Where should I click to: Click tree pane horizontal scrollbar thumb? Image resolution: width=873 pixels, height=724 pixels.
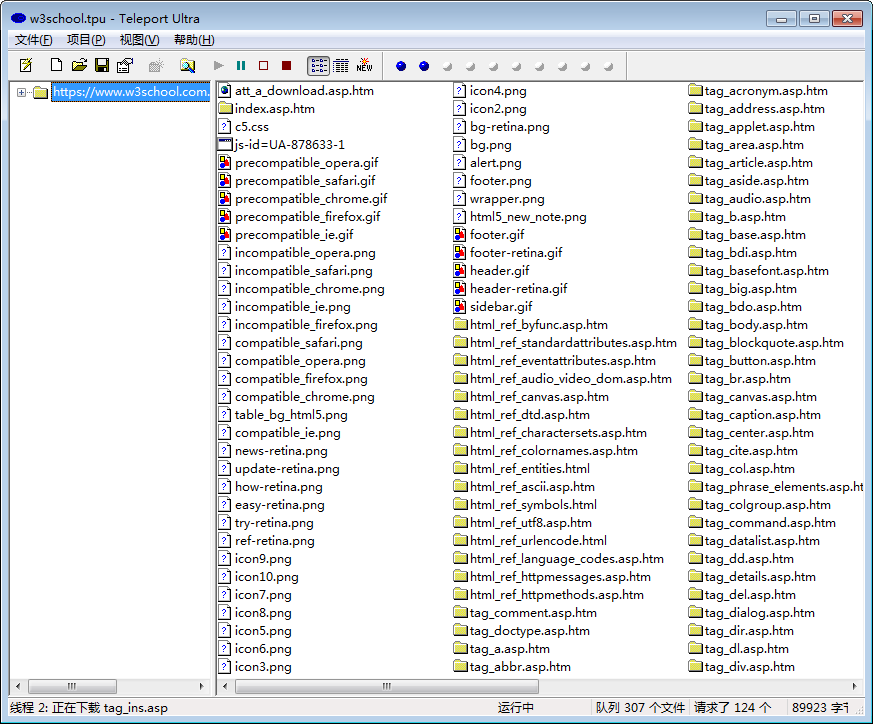(72, 686)
